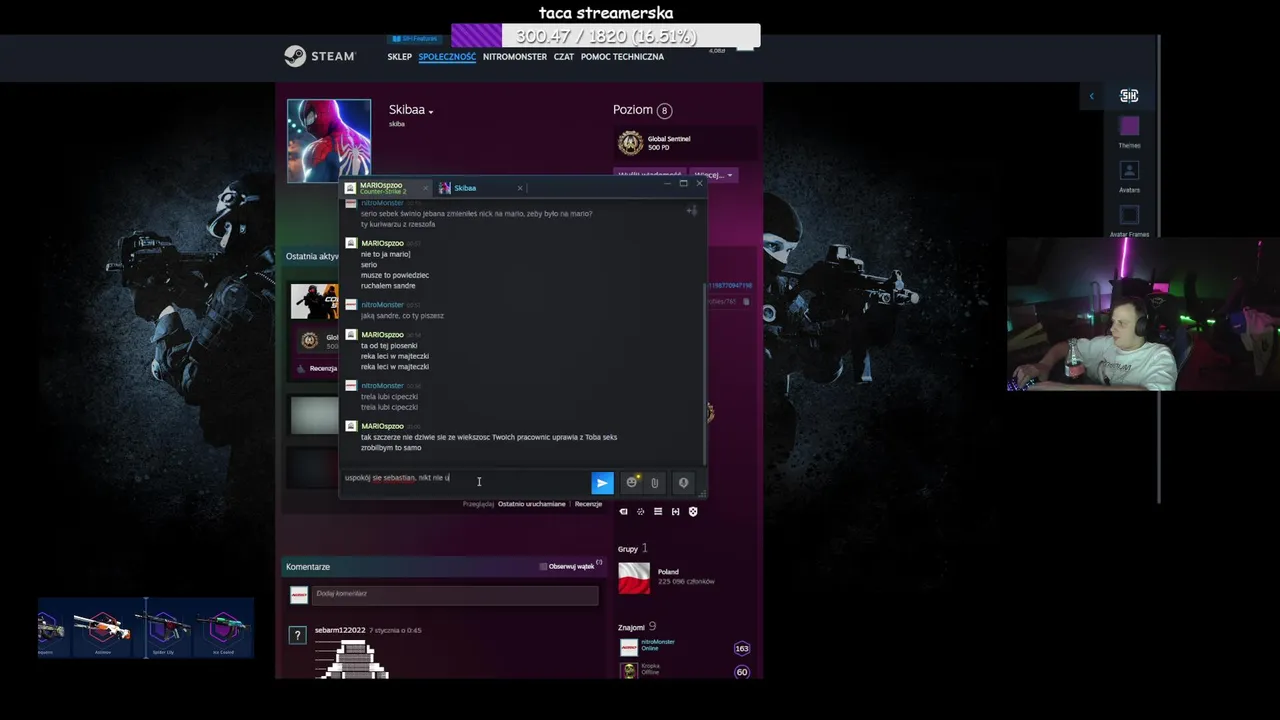Open the Poland group link
Screen dimensions: 1280x720
[x=668, y=572]
